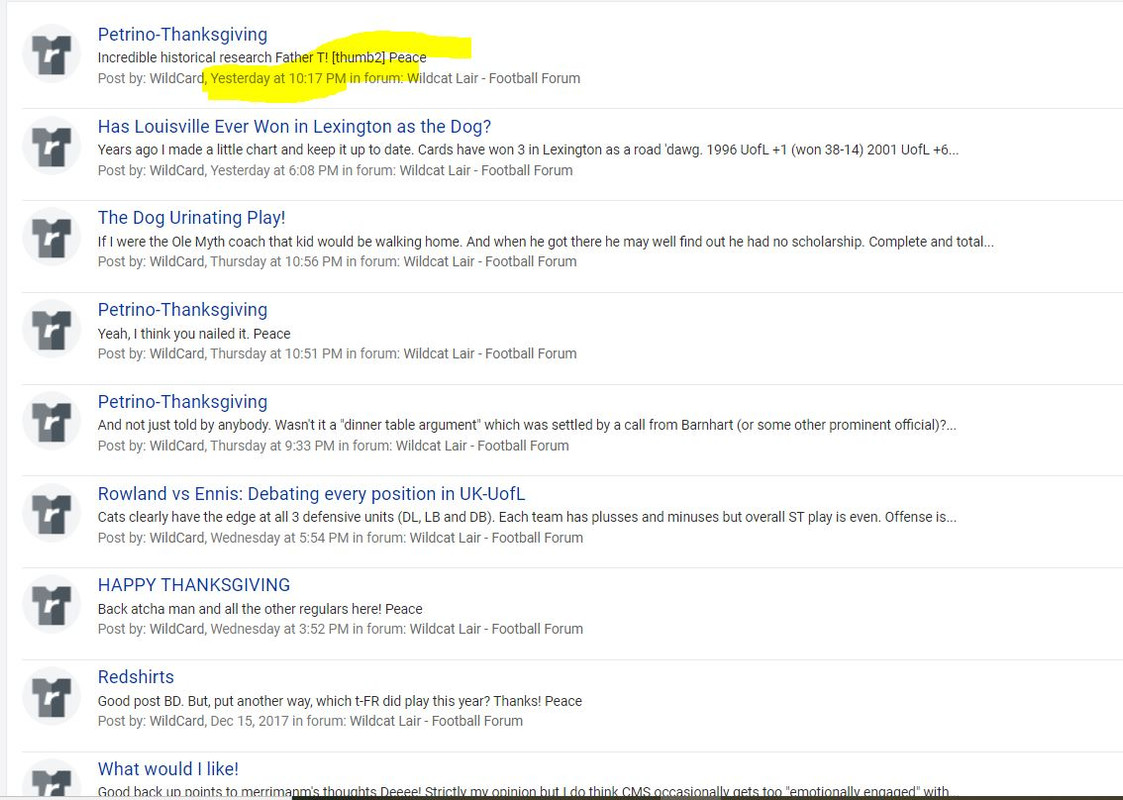This screenshot has height=800, width=1123.
Task: Select snippet "Back atcha man and all the other regulars"
Action: click(260, 609)
